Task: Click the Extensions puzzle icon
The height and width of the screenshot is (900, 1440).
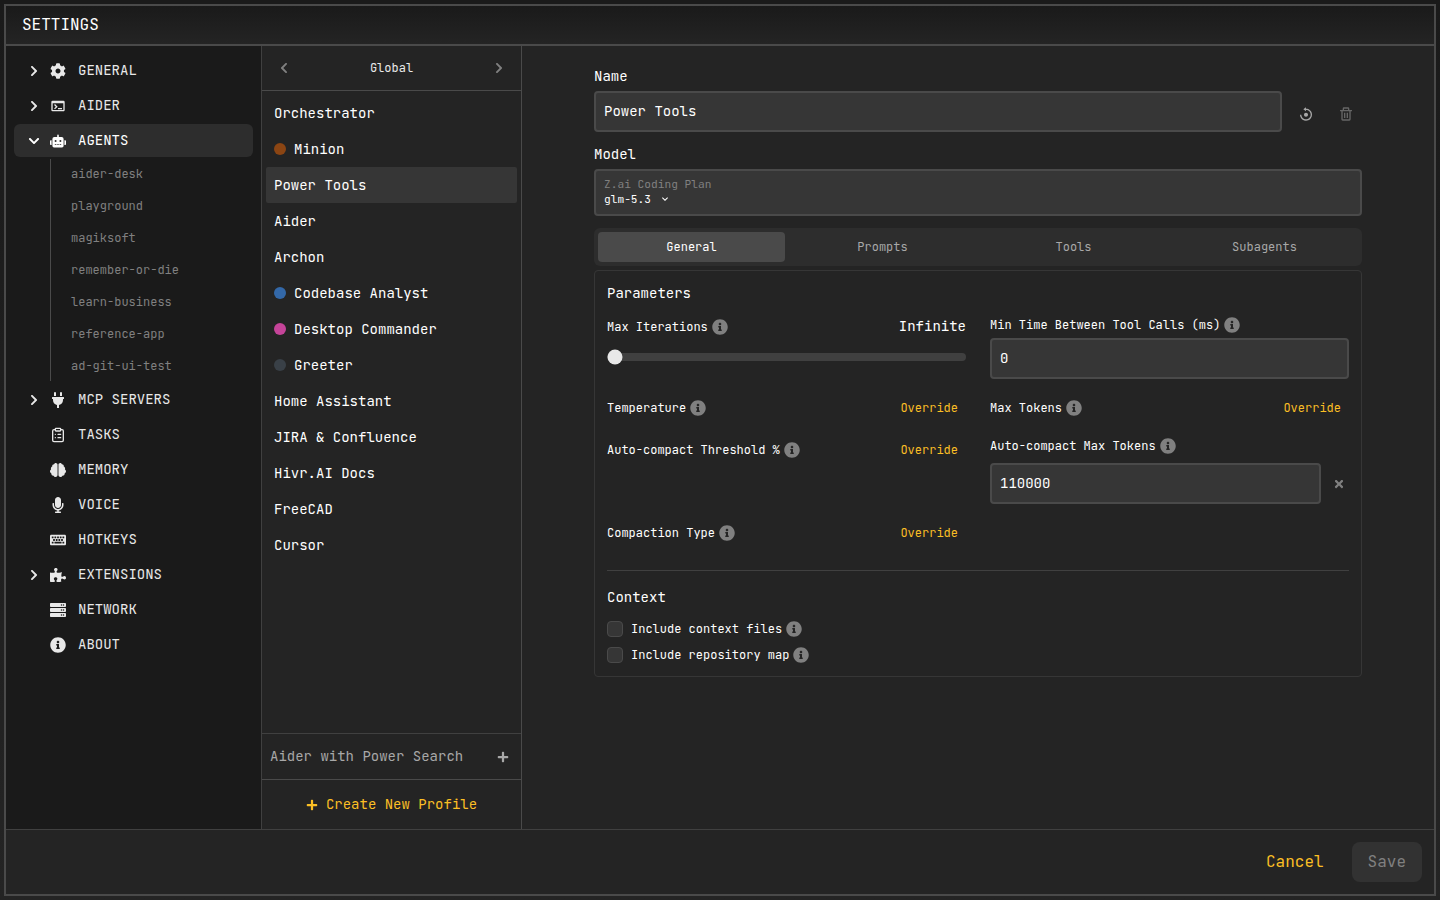Action: tap(58, 574)
